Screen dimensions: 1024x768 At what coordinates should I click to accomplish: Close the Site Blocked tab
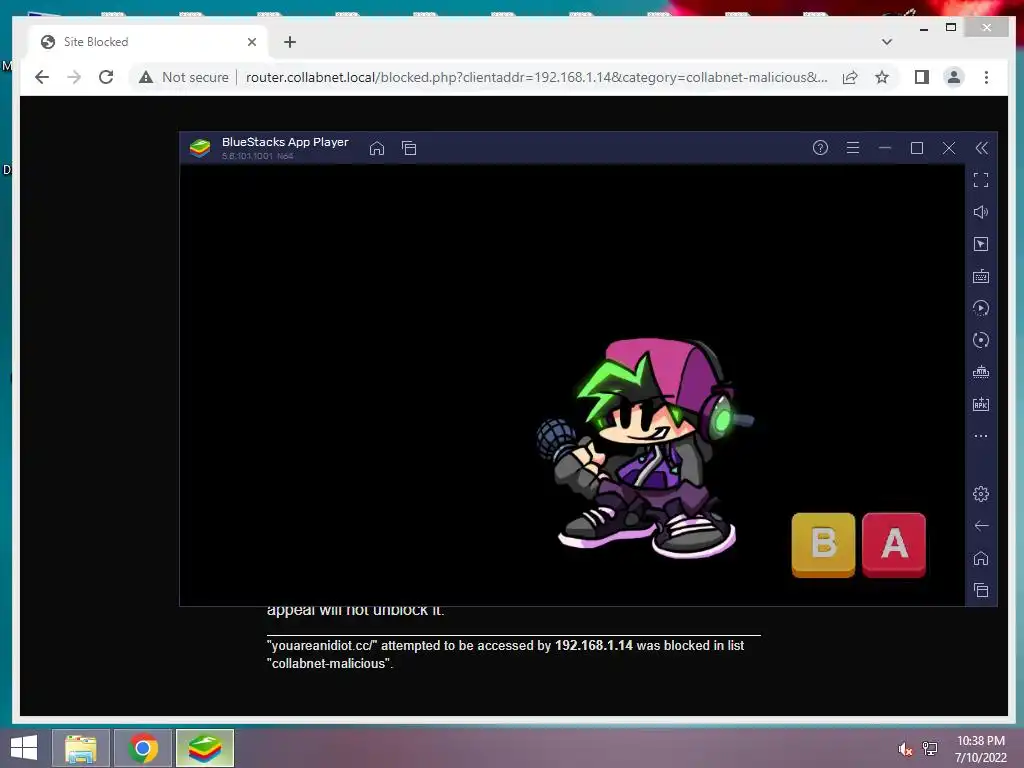point(252,42)
